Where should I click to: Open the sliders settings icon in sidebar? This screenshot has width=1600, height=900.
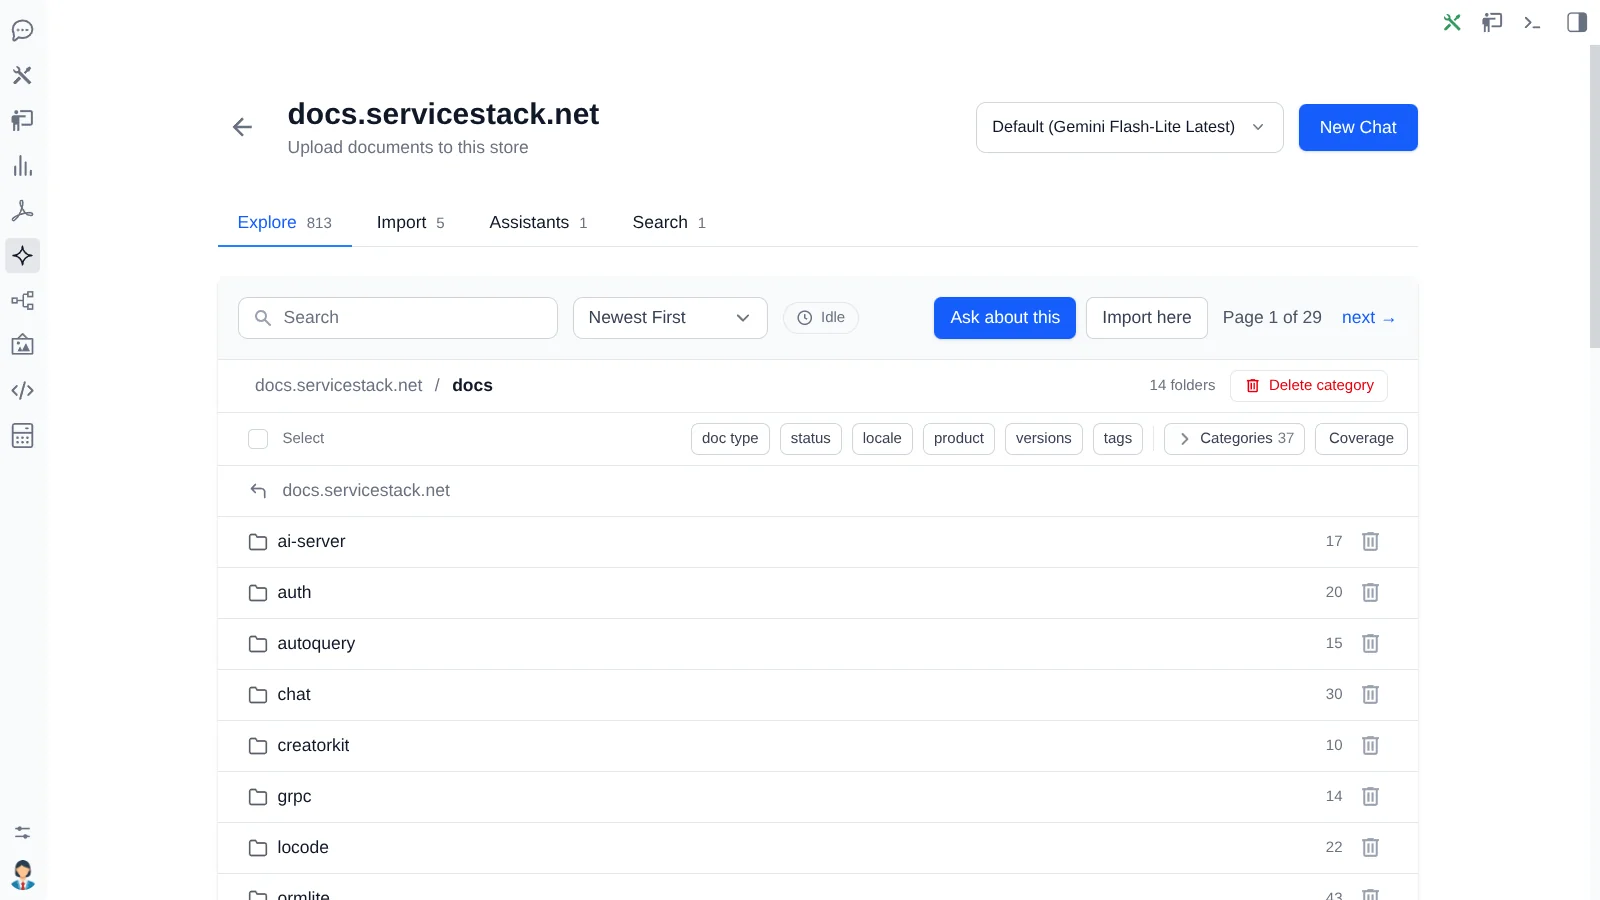(x=22, y=832)
